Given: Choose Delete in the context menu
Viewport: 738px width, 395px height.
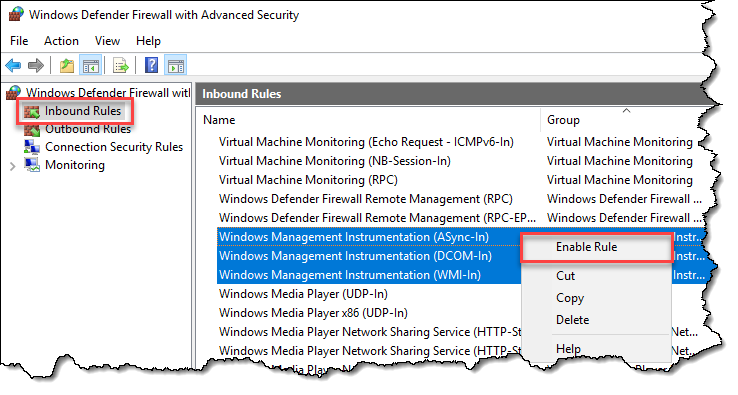Looking at the screenshot, I should coord(572,320).
